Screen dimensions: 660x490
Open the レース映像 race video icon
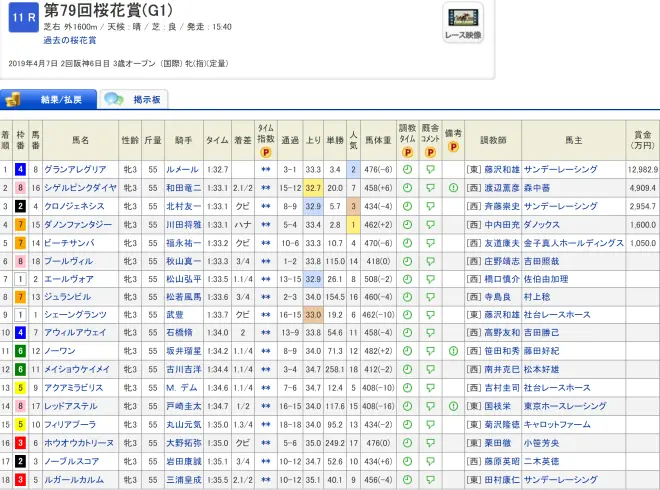(x=465, y=23)
